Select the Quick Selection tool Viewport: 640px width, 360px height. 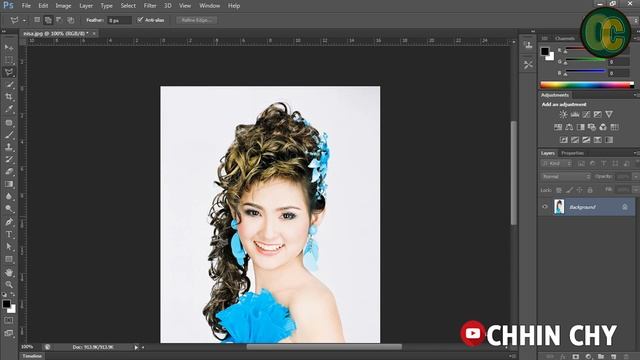click(x=9, y=85)
